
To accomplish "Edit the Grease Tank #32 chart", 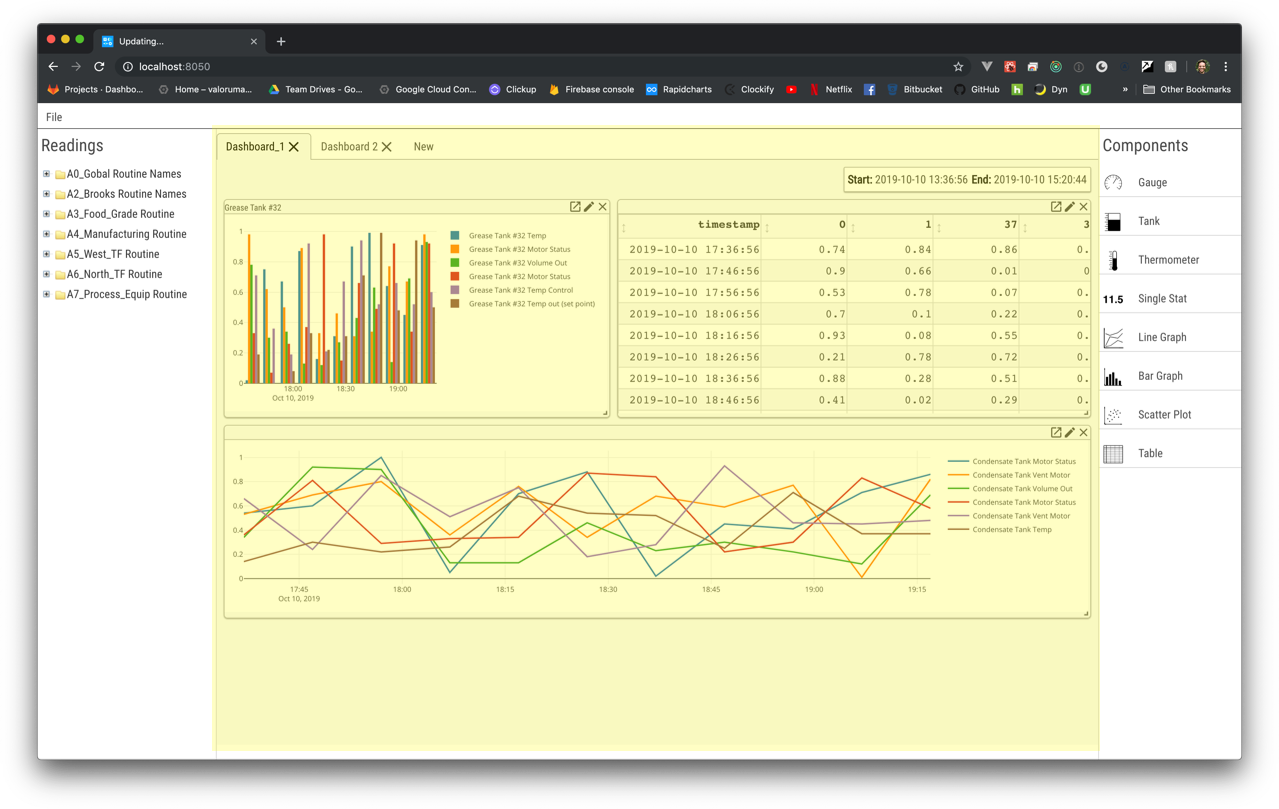I will [589, 207].
